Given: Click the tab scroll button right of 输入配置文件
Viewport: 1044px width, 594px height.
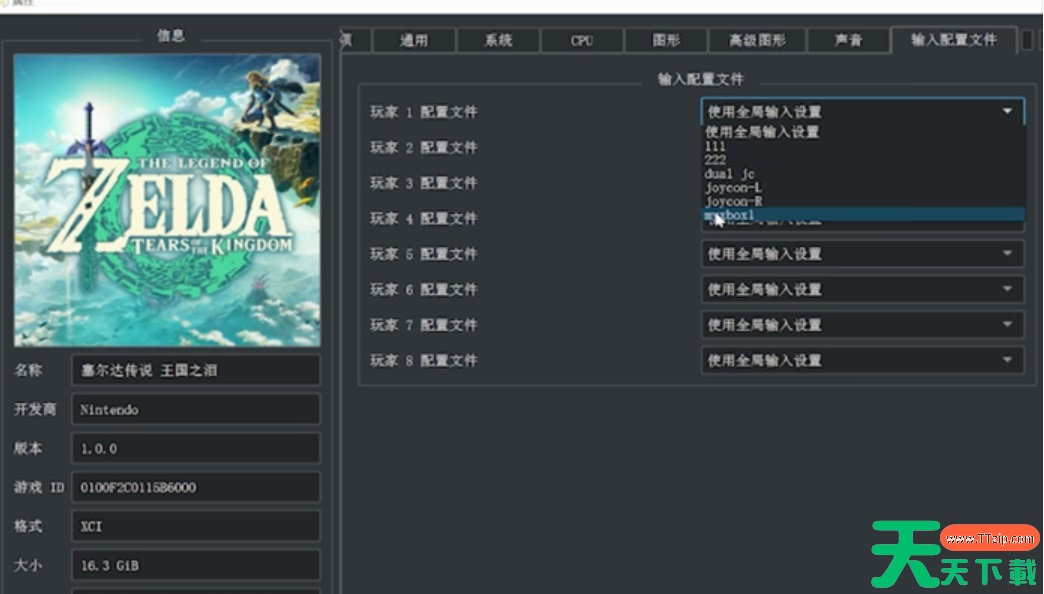Looking at the screenshot, I should point(1027,40).
